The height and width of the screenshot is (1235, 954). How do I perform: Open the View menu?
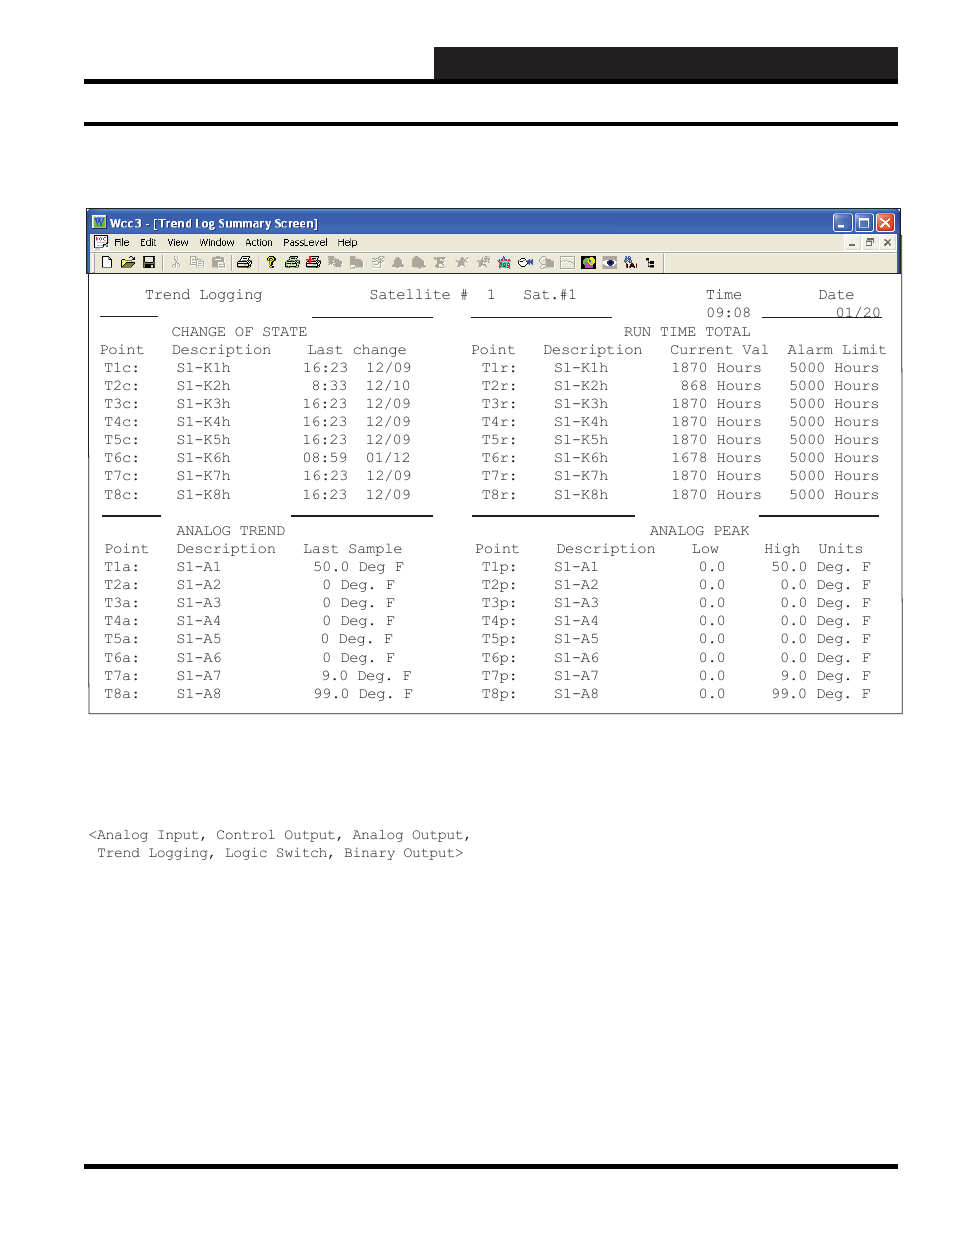tap(177, 242)
